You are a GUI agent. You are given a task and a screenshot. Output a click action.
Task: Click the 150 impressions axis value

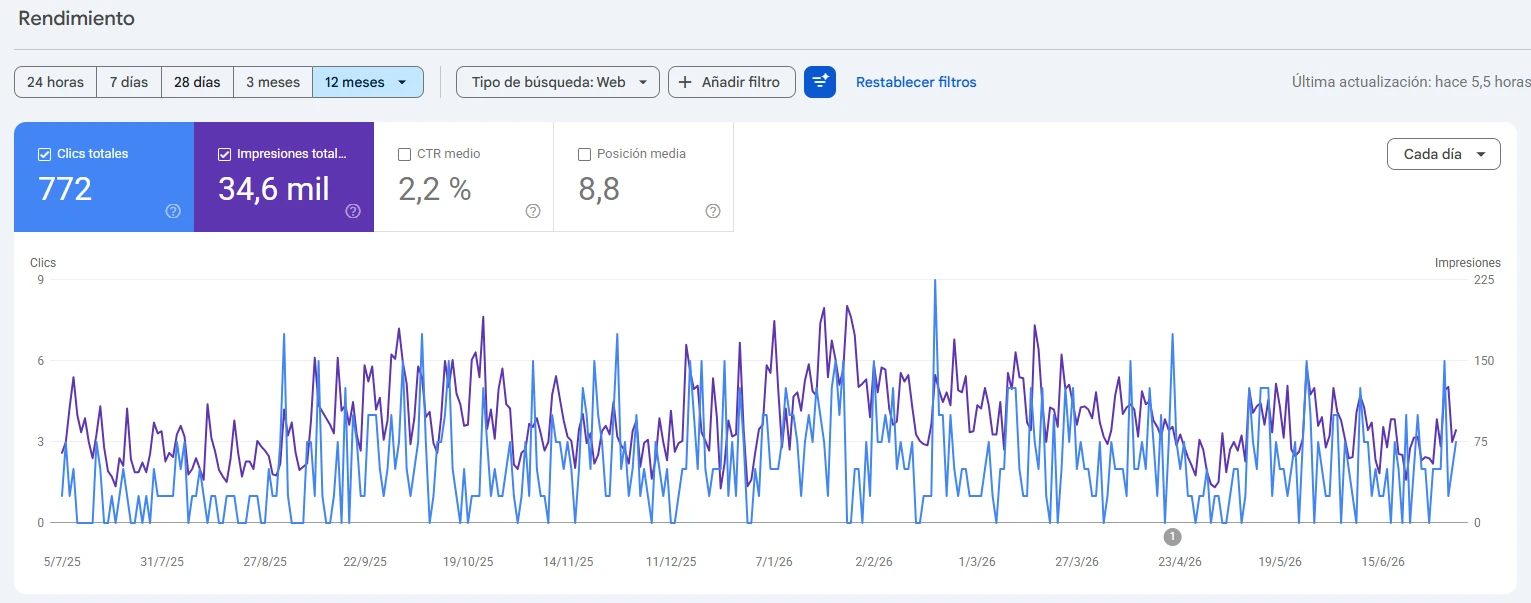1484,361
